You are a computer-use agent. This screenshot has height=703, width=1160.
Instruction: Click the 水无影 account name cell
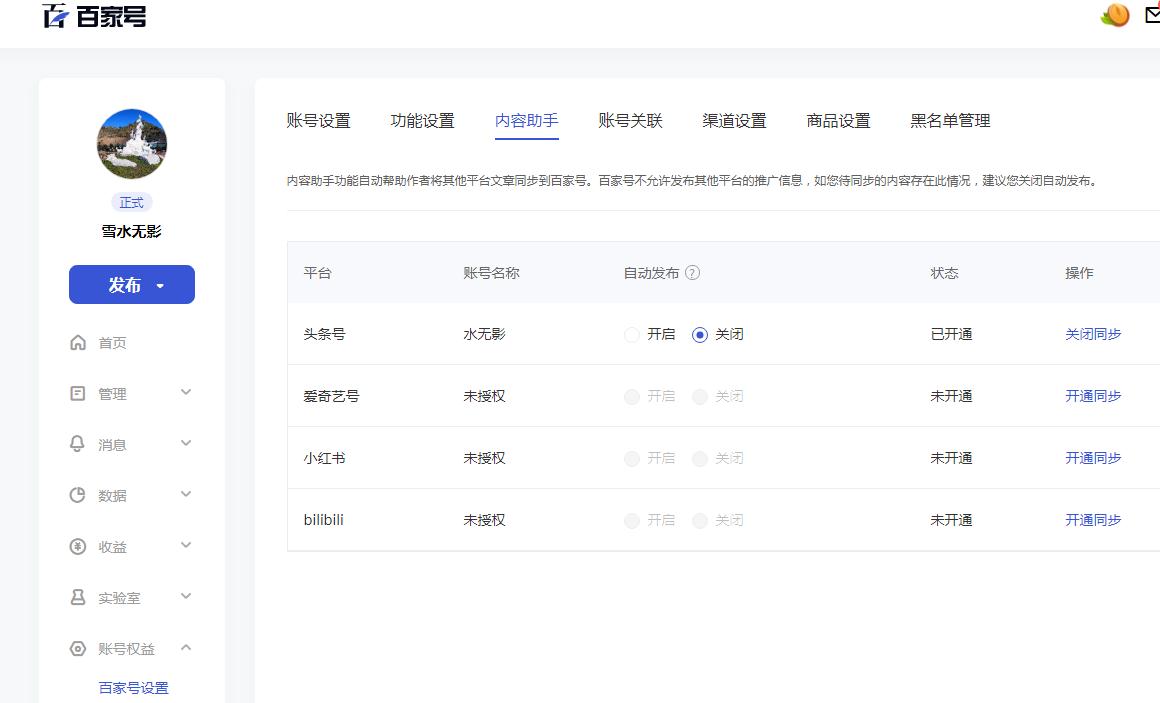coord(484,334)
